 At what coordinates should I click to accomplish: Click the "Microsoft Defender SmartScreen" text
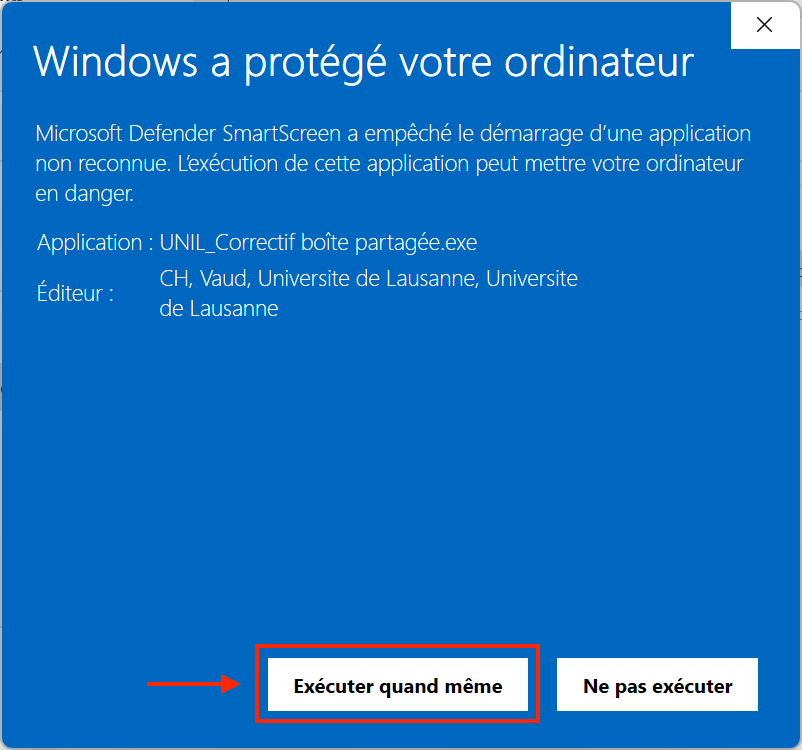pyautogui.click(x=188, y=134)
